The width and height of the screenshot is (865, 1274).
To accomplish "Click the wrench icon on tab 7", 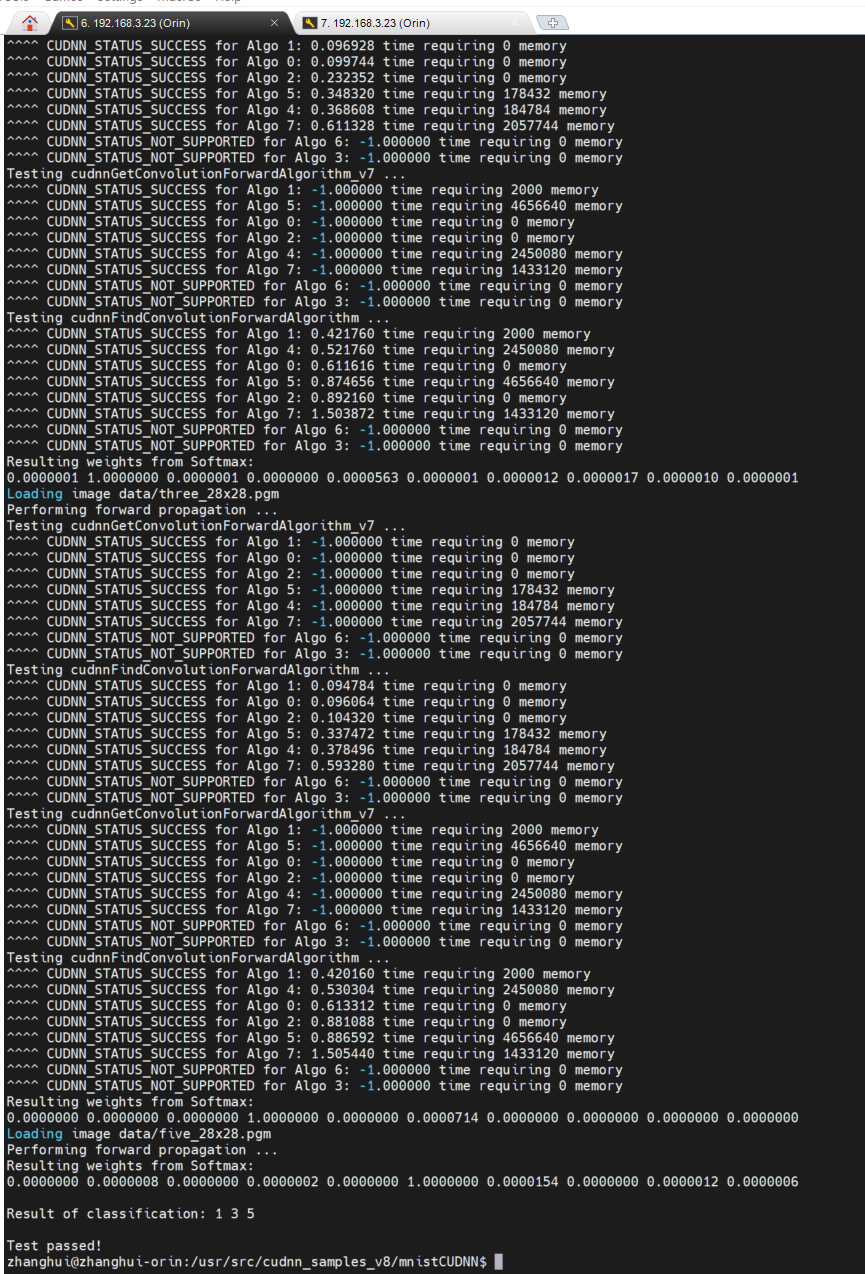I will (310, 22).
